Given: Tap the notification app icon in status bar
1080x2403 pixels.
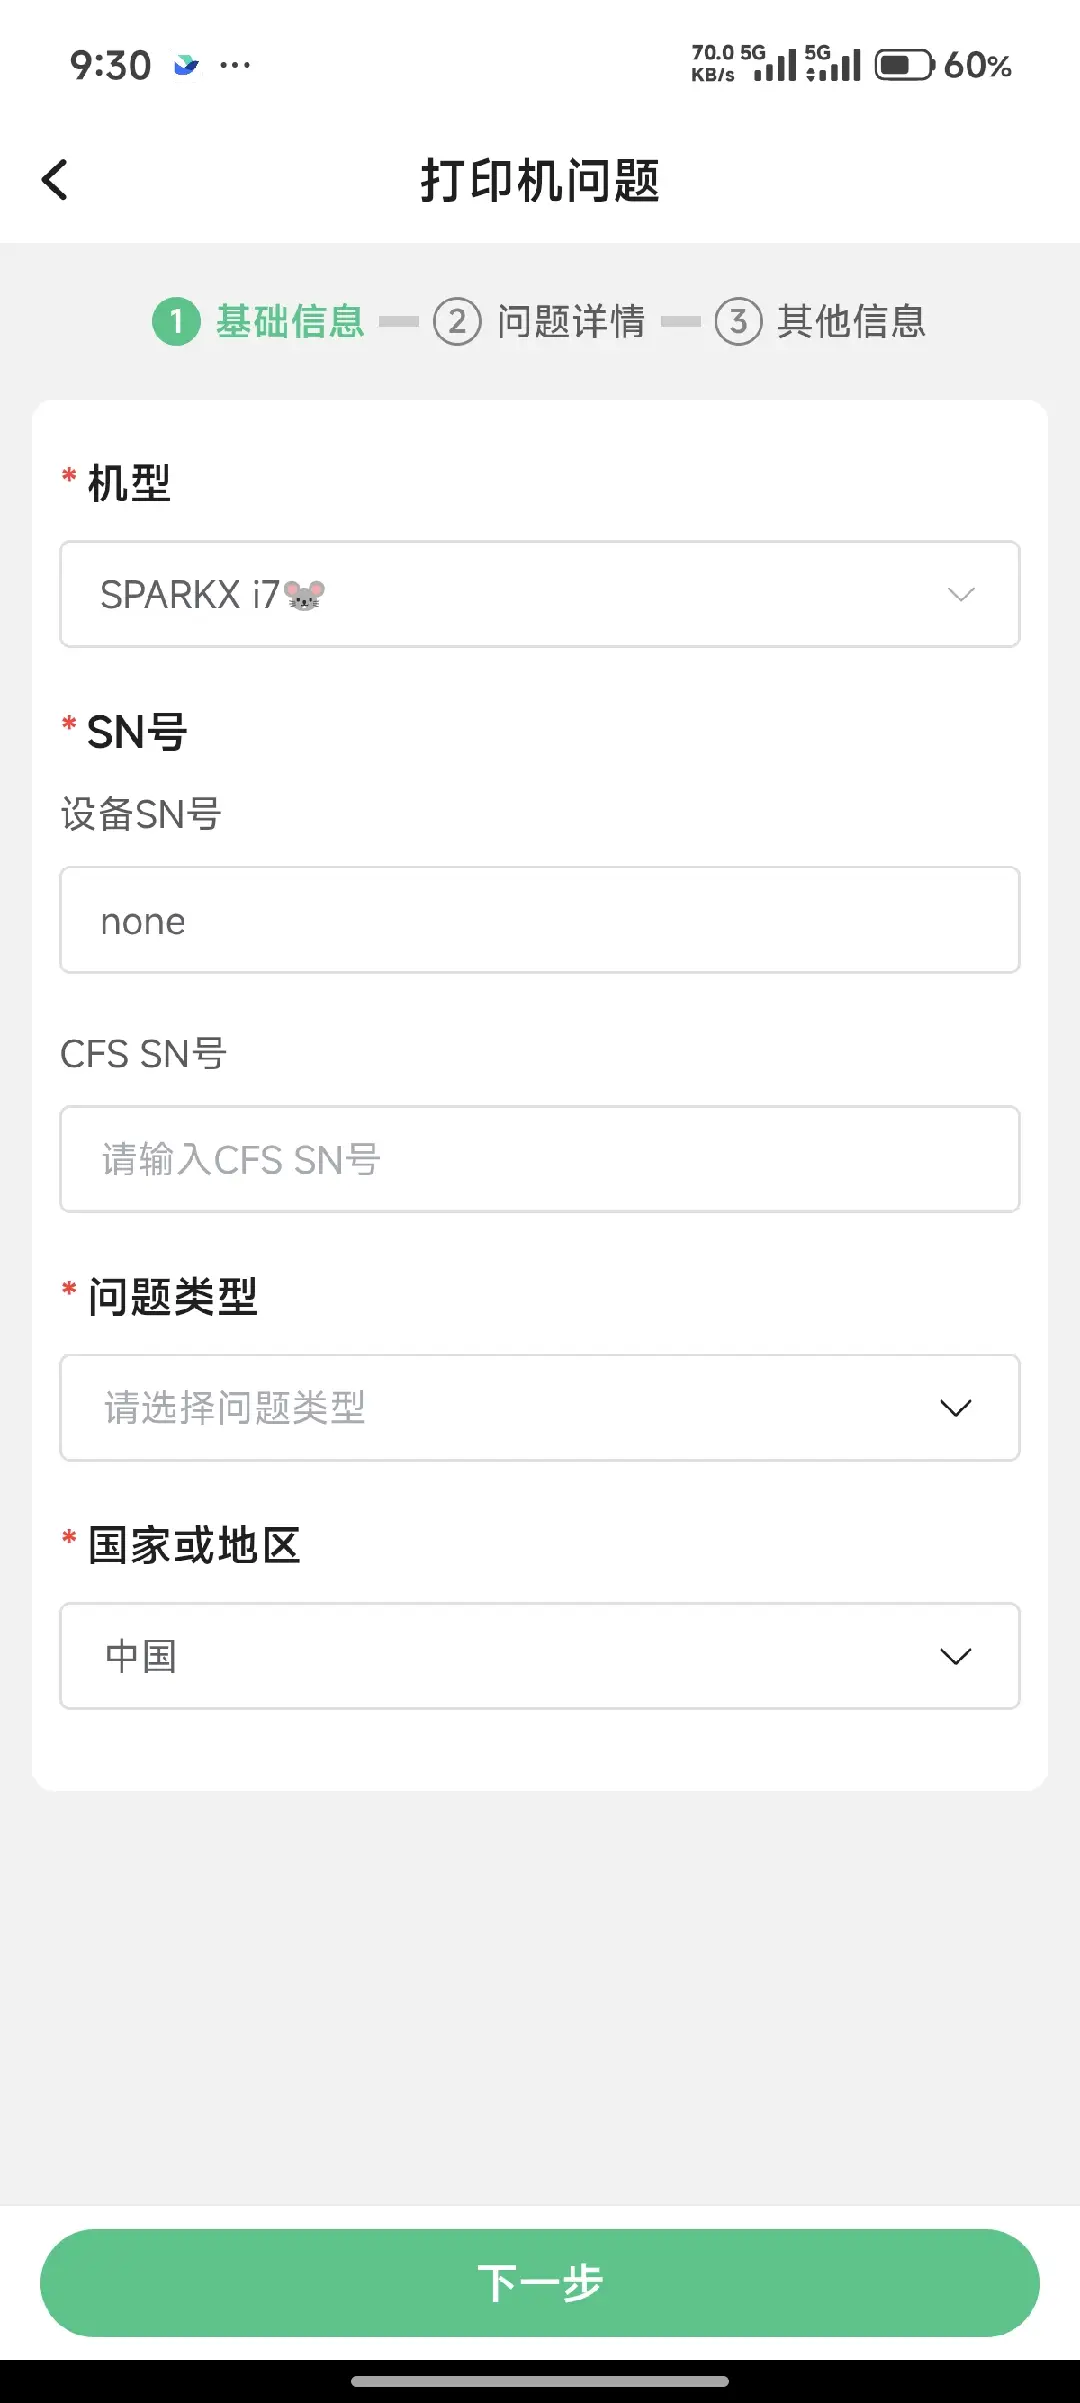Looking at the screenshot, I should click(186, 66).
